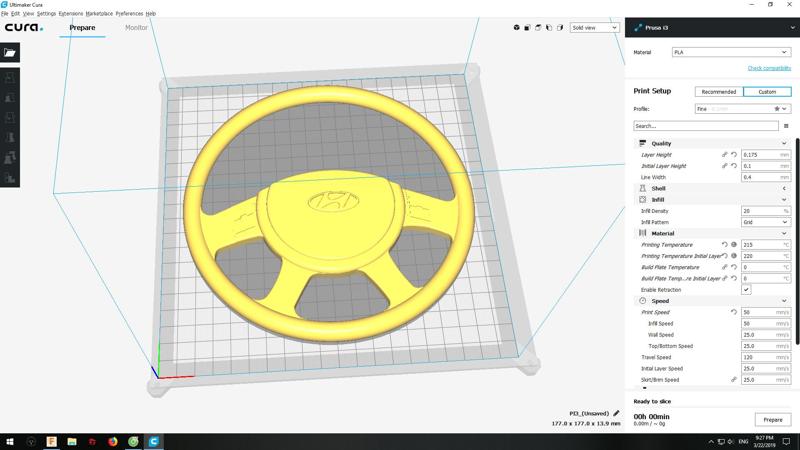
Task: Click link icon next to Layer Height
Action: [724, 155]
